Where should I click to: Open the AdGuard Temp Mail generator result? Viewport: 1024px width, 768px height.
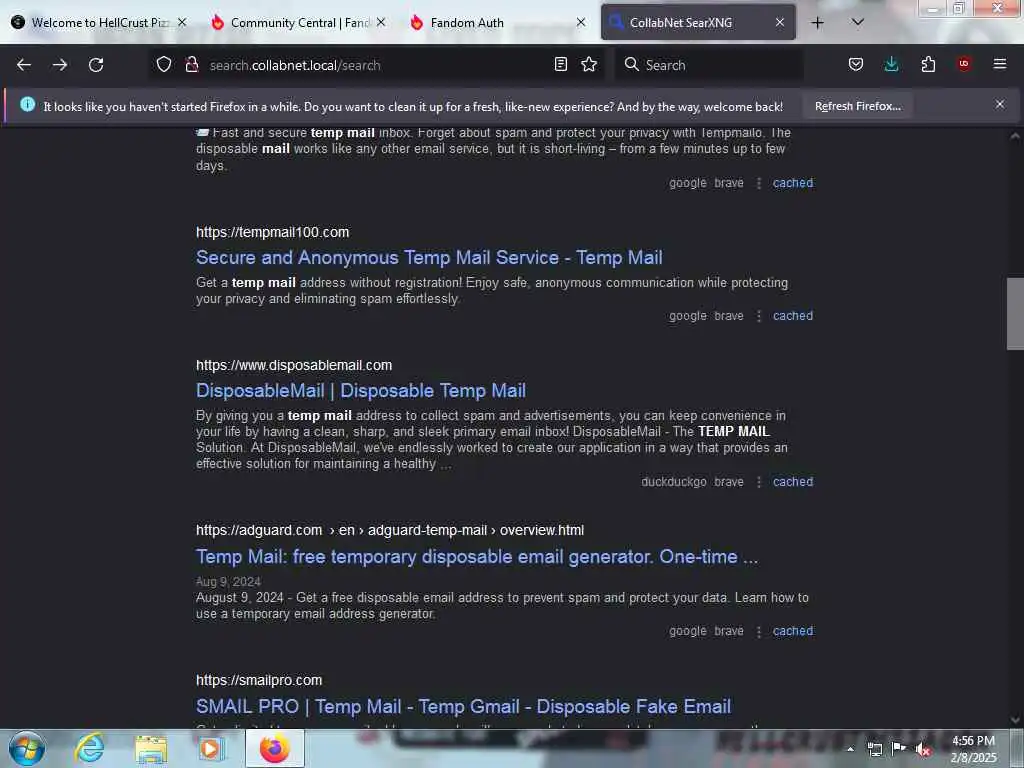(477, 556)
